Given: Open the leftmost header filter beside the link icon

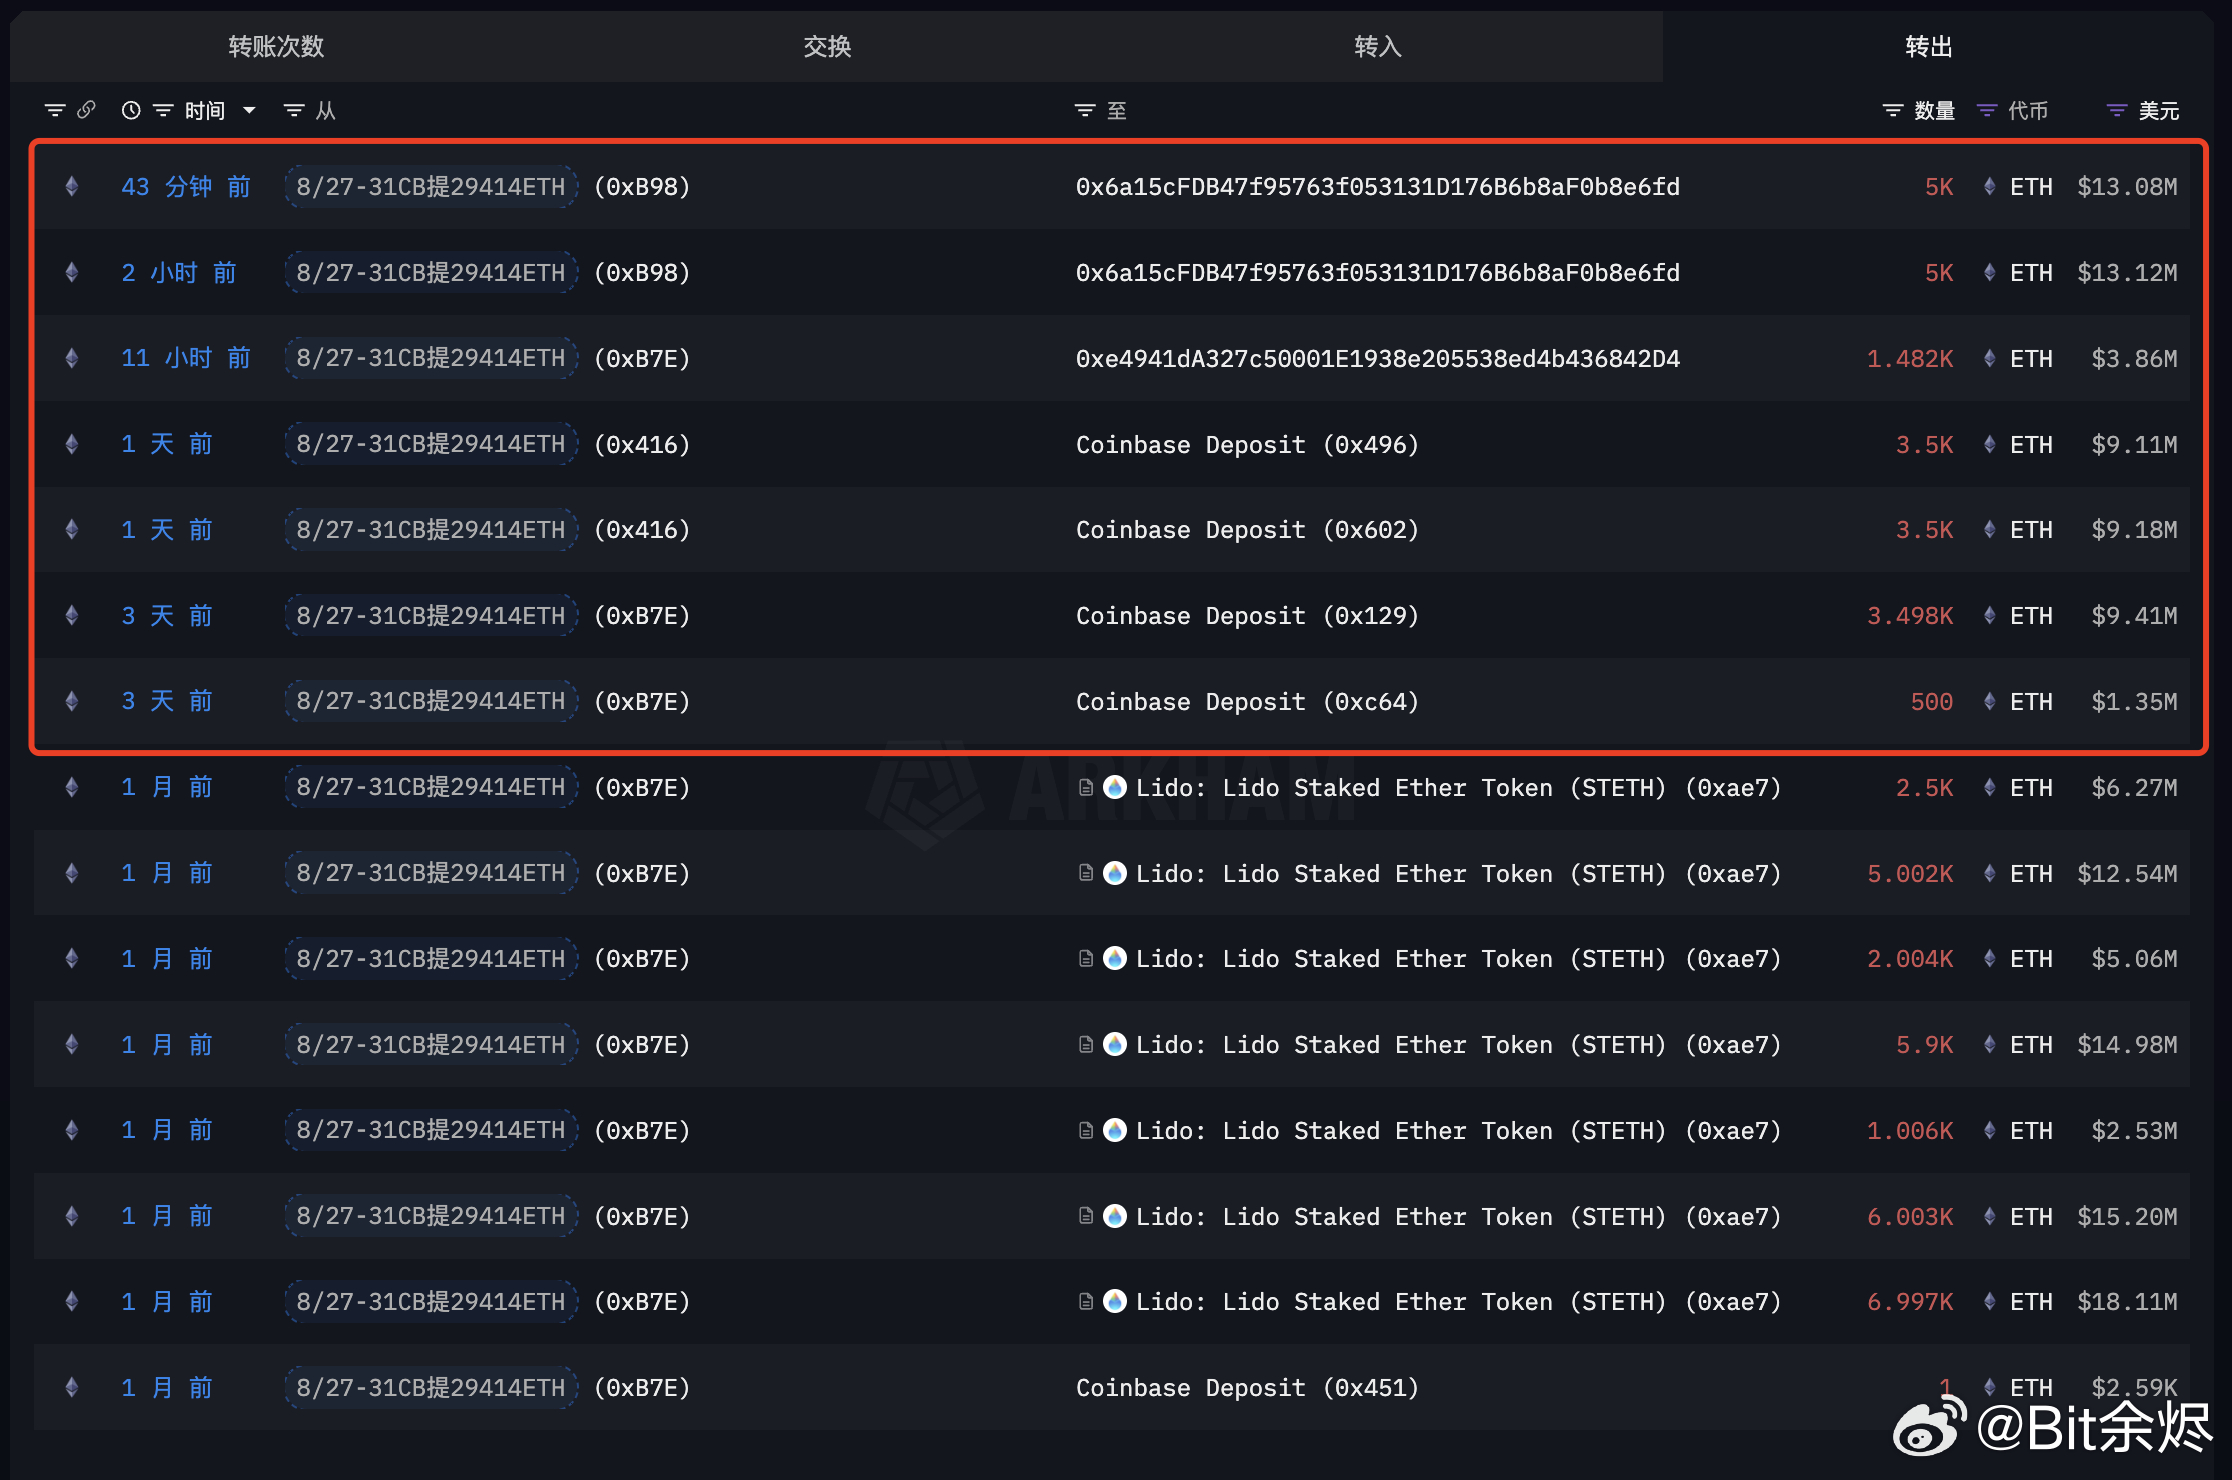Looking at the screenshot, I should tap(55, 110).
